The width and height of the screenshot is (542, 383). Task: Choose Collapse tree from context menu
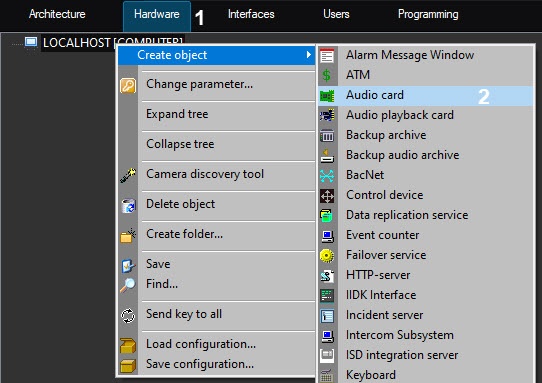pyautogui.click(x=180, y=144)
